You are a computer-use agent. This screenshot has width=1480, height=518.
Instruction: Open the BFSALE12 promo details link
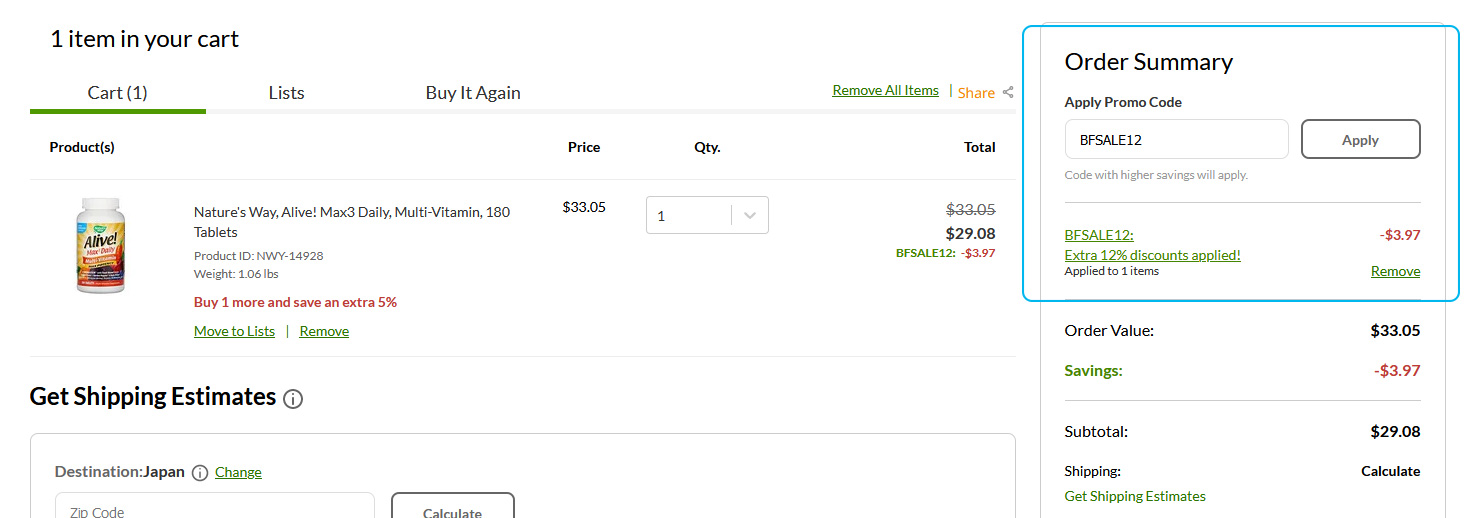click(x=1099, y=235)
